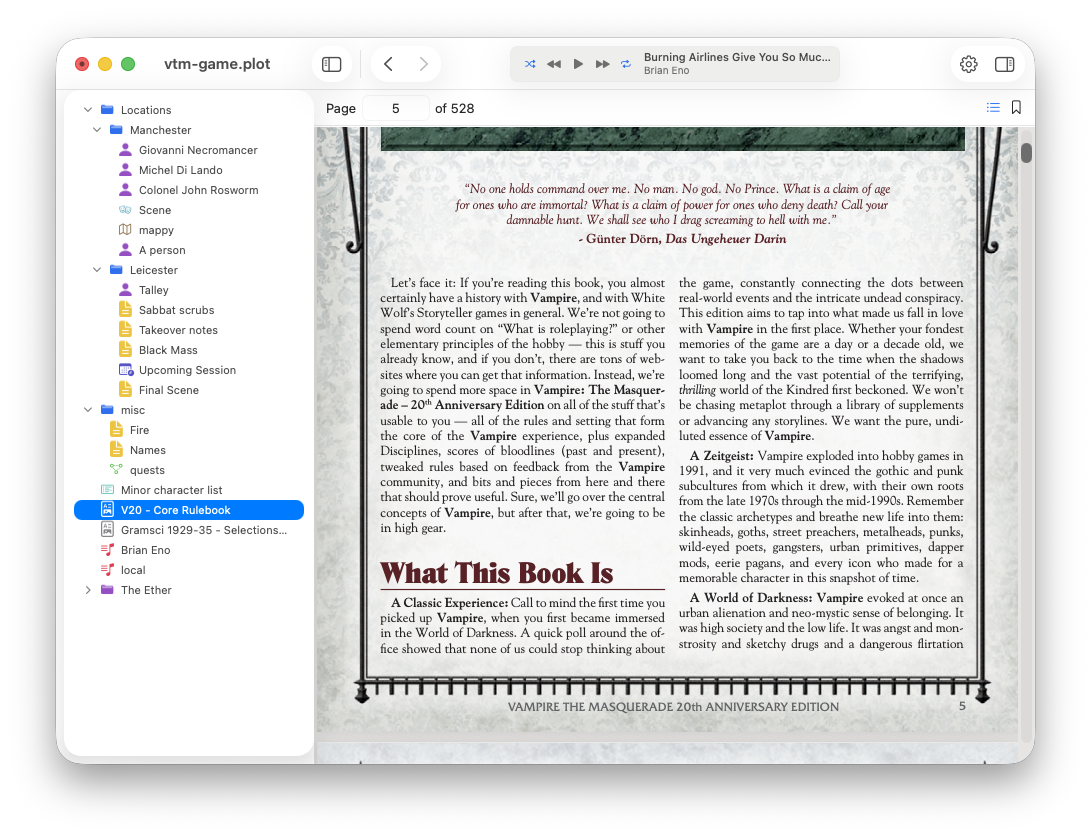Select the Leicester folder icon

tap(116, 269)
